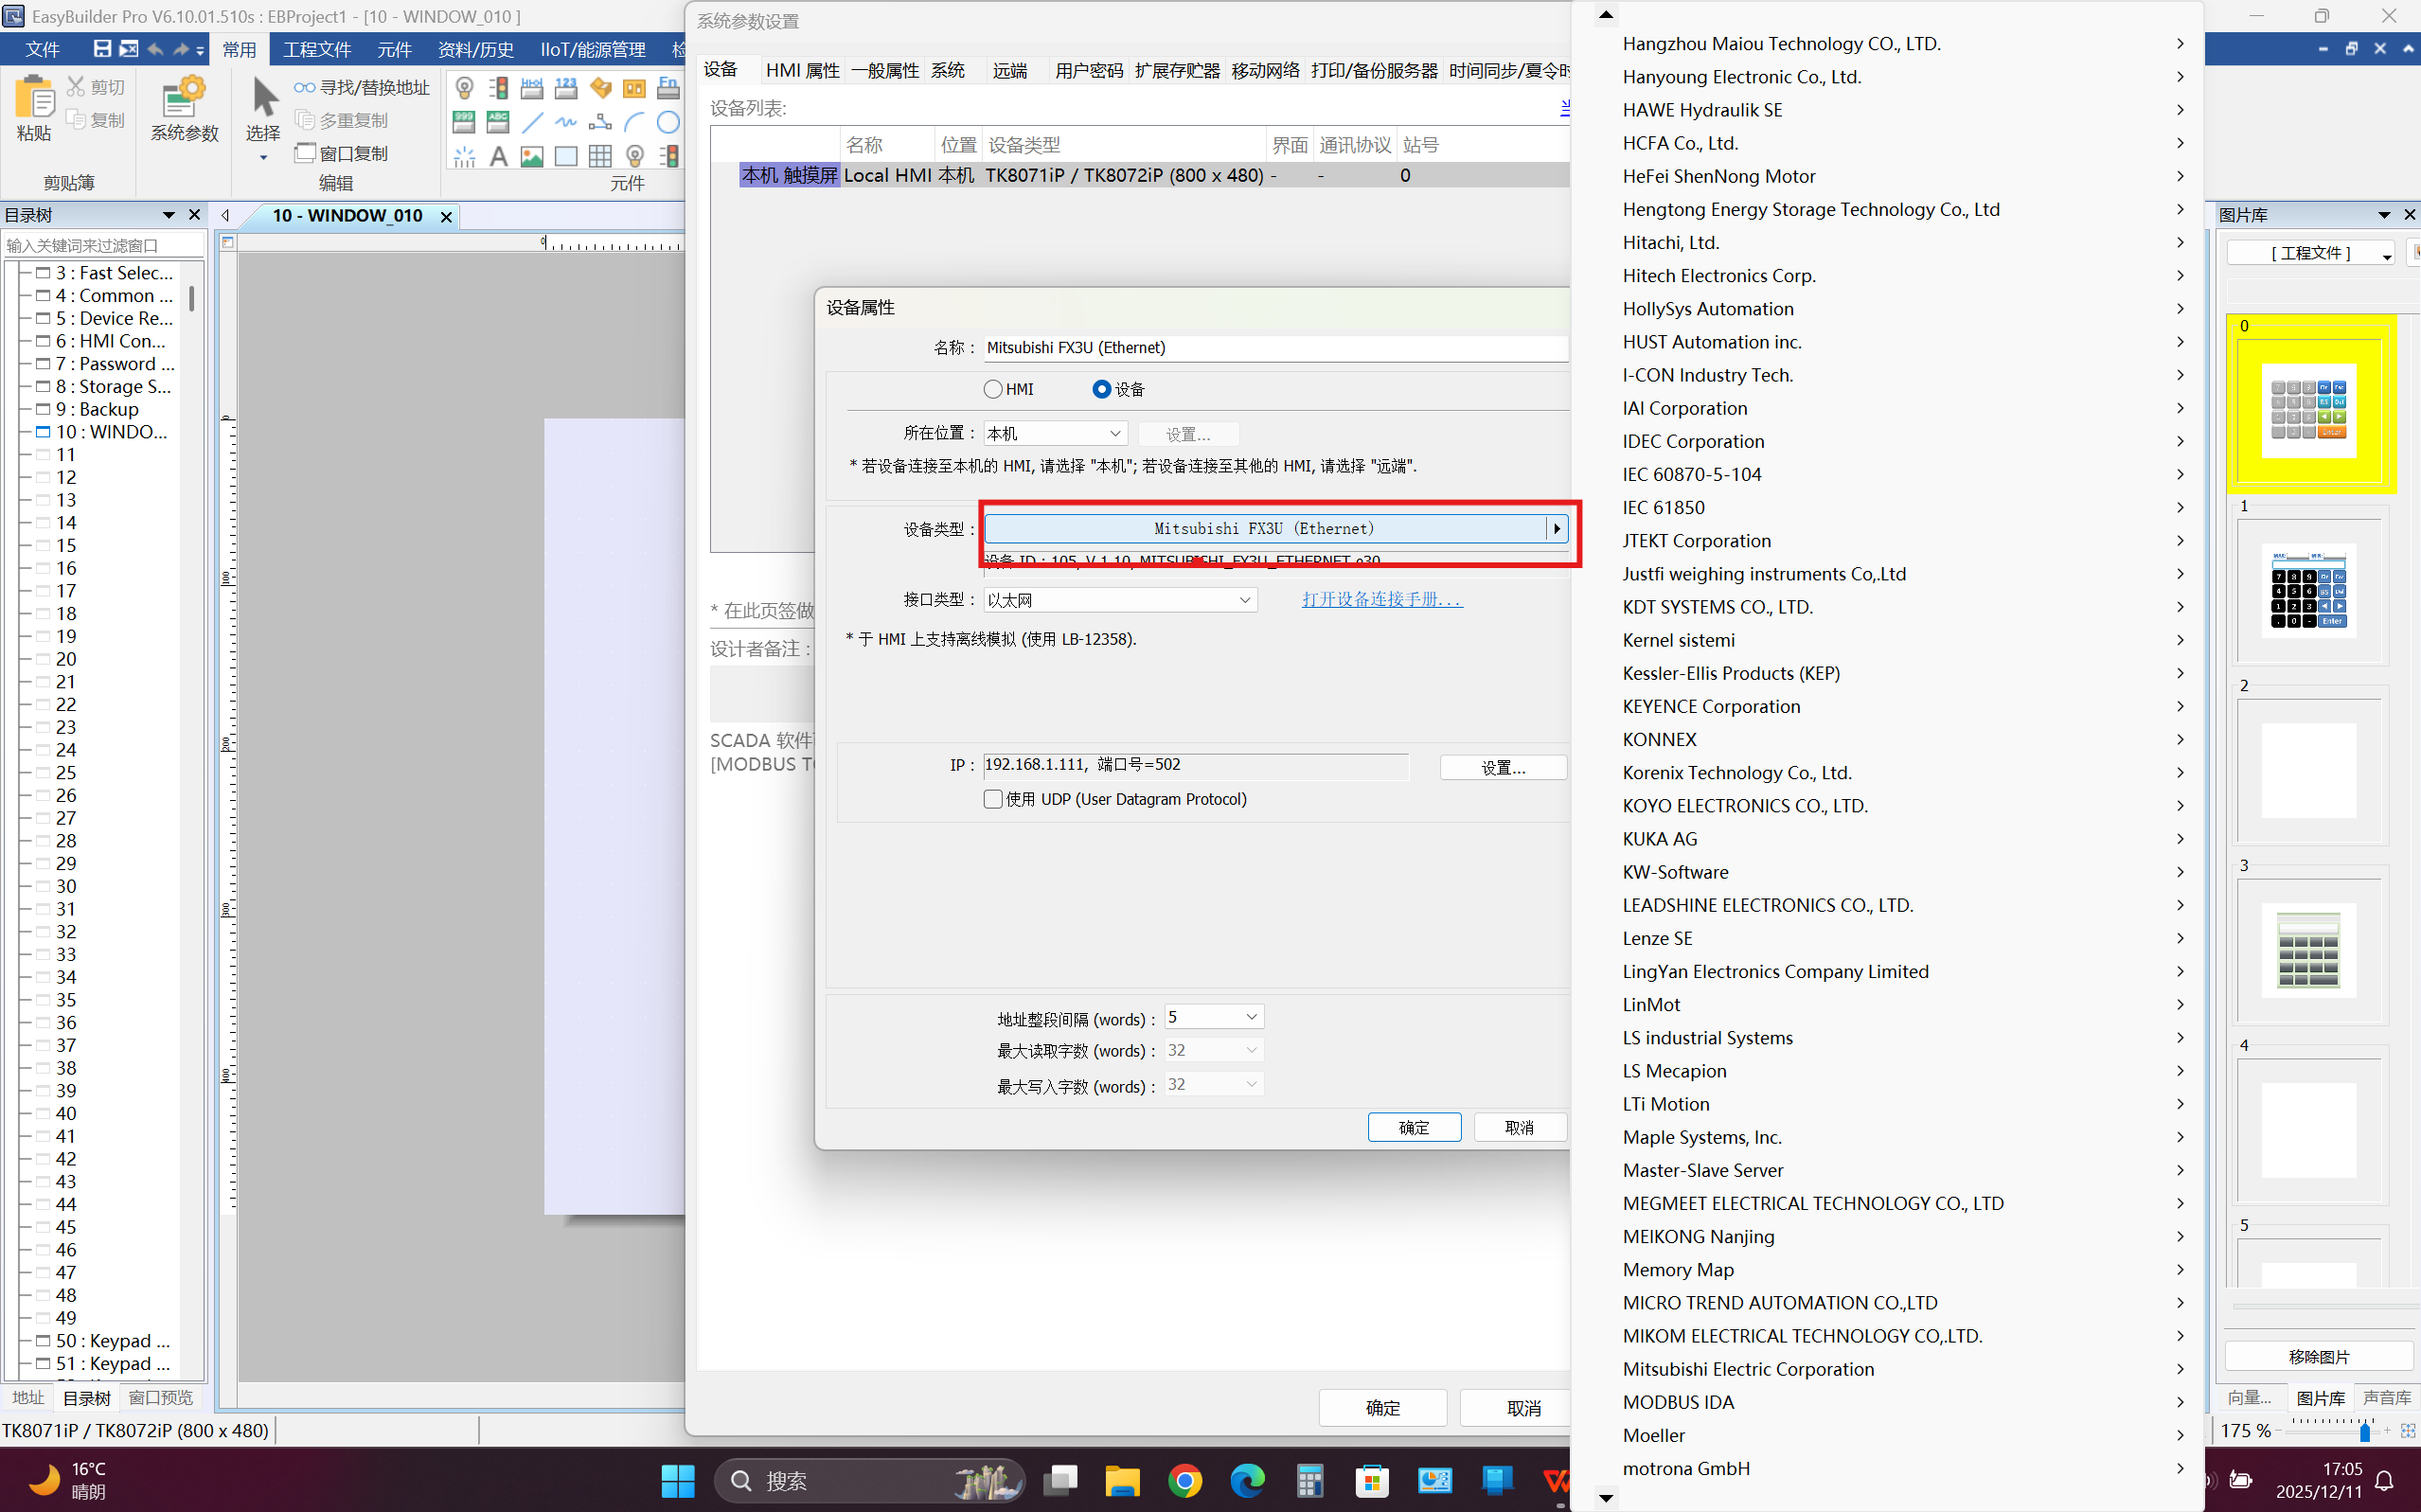Viewport: 2421px width, 1512px height.
Task: Click the IP 设置 button
Action: click(1502, 767)
